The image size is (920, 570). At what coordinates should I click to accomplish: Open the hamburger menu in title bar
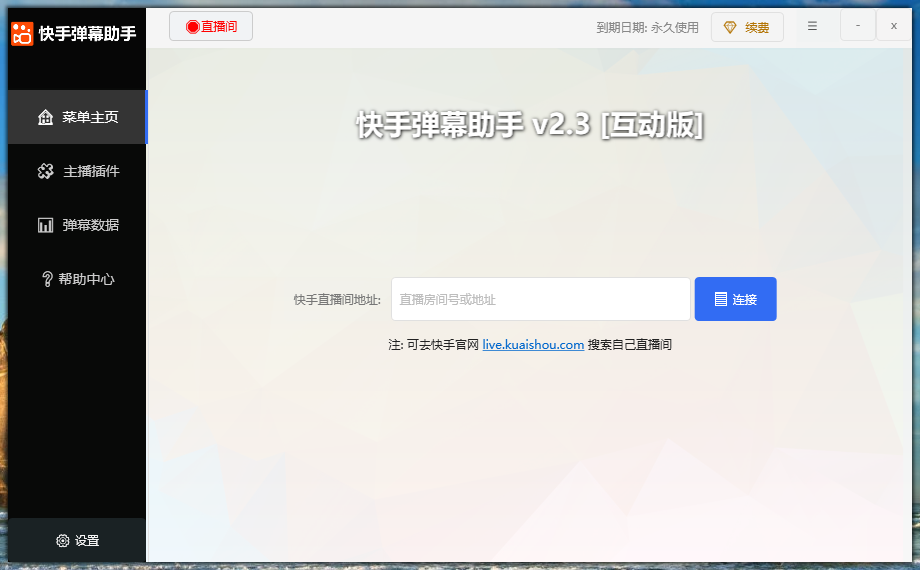tap(812, 26)
